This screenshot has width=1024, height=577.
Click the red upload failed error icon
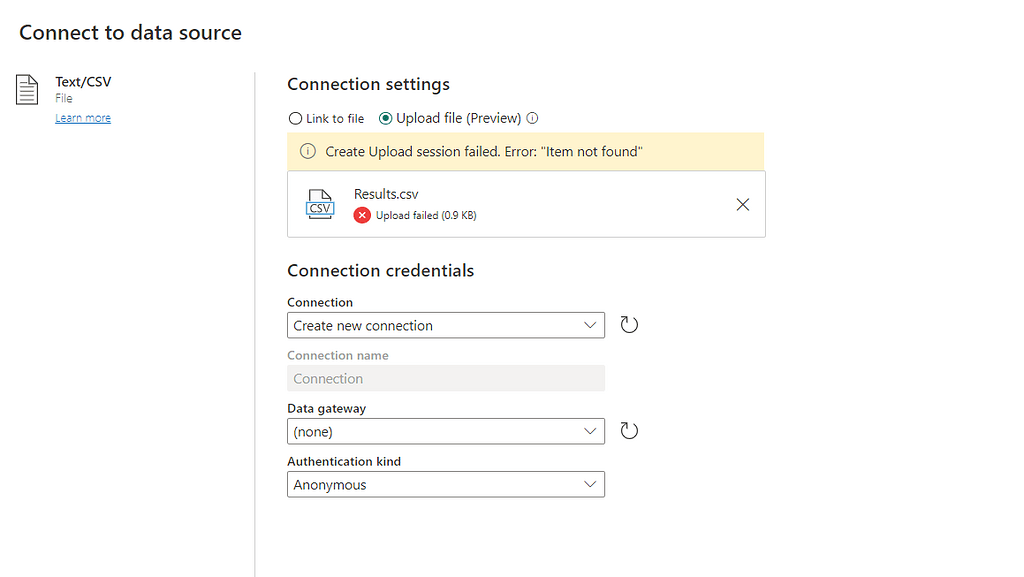[x=361, y=215]
